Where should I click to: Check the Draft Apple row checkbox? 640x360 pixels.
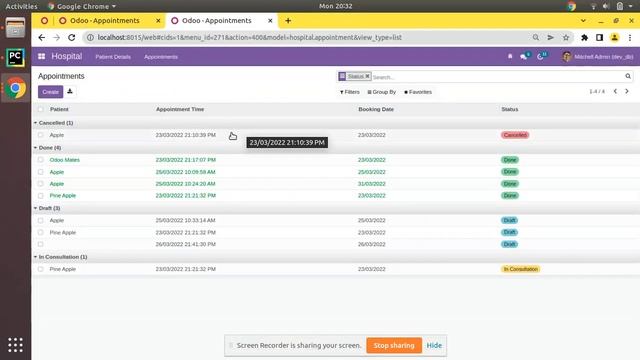[40, 220]
